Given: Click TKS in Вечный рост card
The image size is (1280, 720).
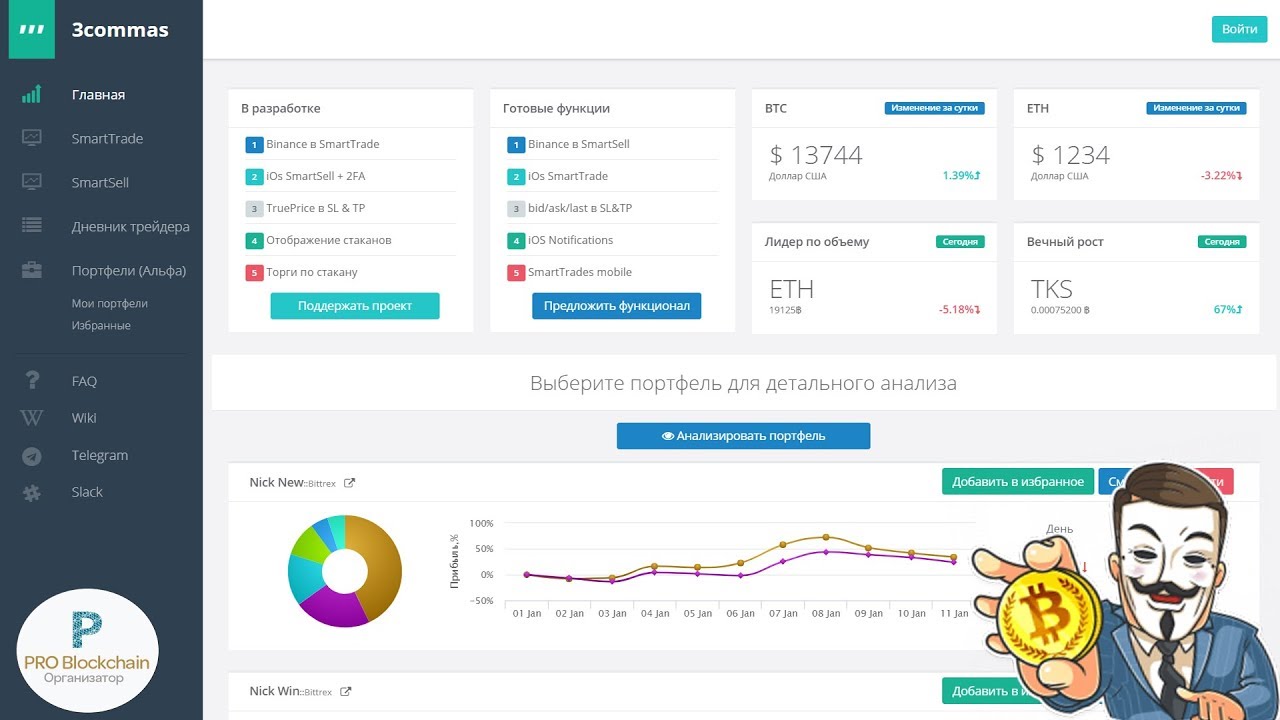Looking at the screenshot, I should (x=1052, y=290).
